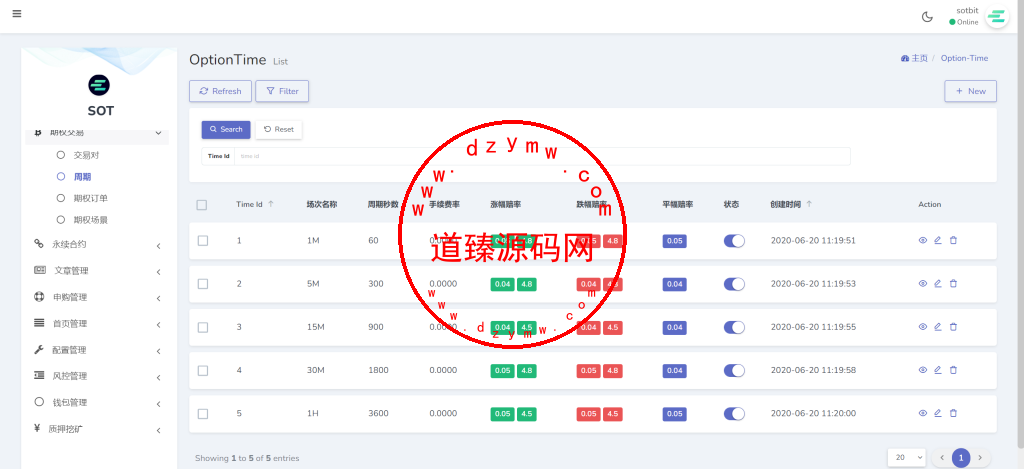The width and height of the screenshot is (1024, 469).
Task: View details of the 30M row
Action: tap(923, 370)
